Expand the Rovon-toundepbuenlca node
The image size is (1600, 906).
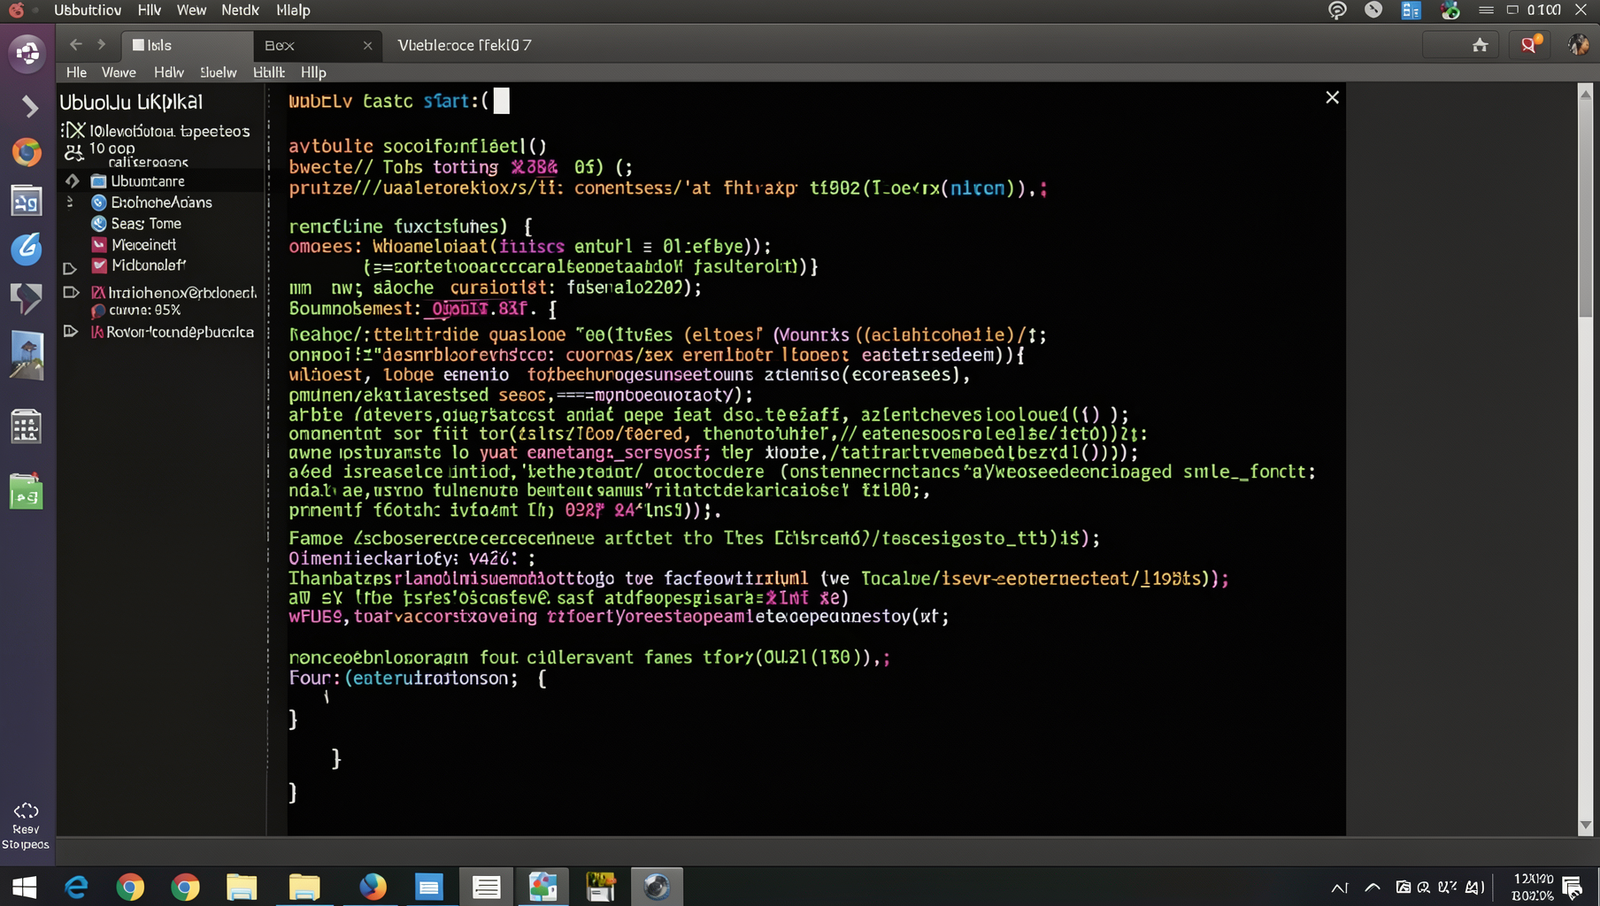coord(70,331)
